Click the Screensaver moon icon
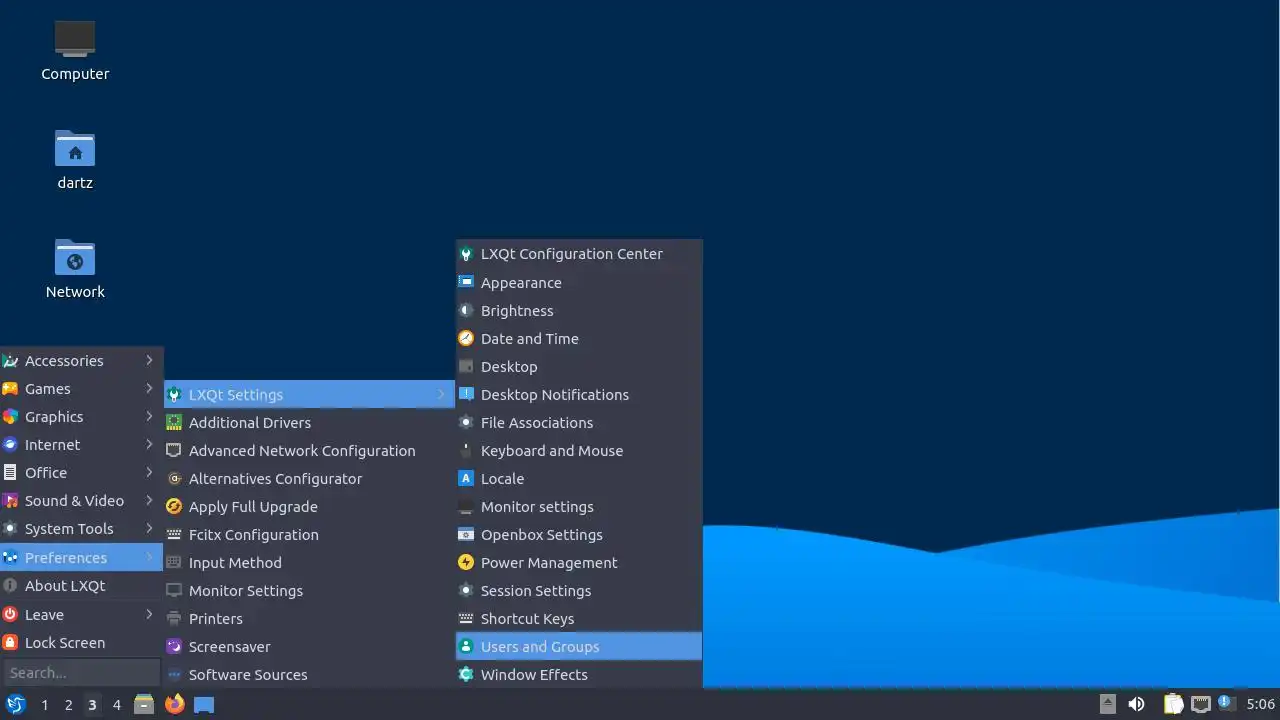The width and height of the screenshot is (1280, 720). click(x=174, y=647)
